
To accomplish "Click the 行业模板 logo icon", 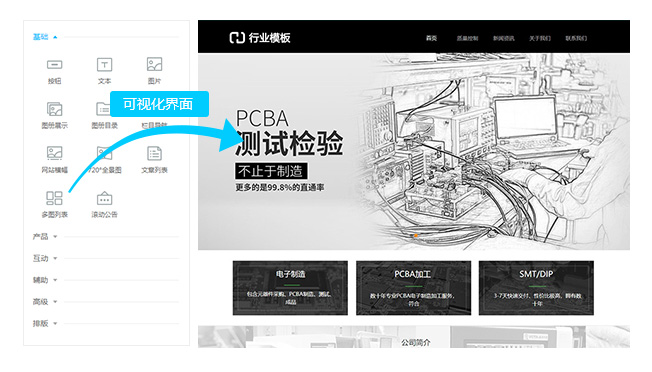I will click(x=237, y=38).
